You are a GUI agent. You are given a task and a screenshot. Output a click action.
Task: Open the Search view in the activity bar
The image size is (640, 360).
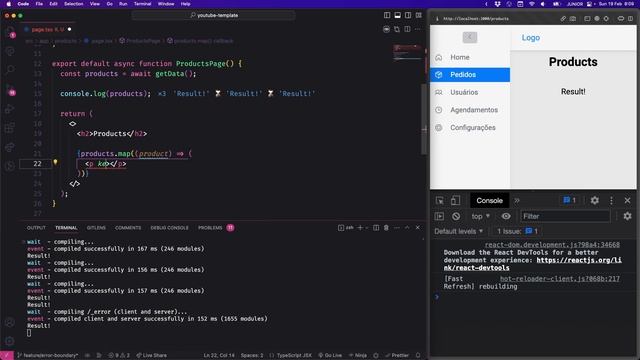10,70
